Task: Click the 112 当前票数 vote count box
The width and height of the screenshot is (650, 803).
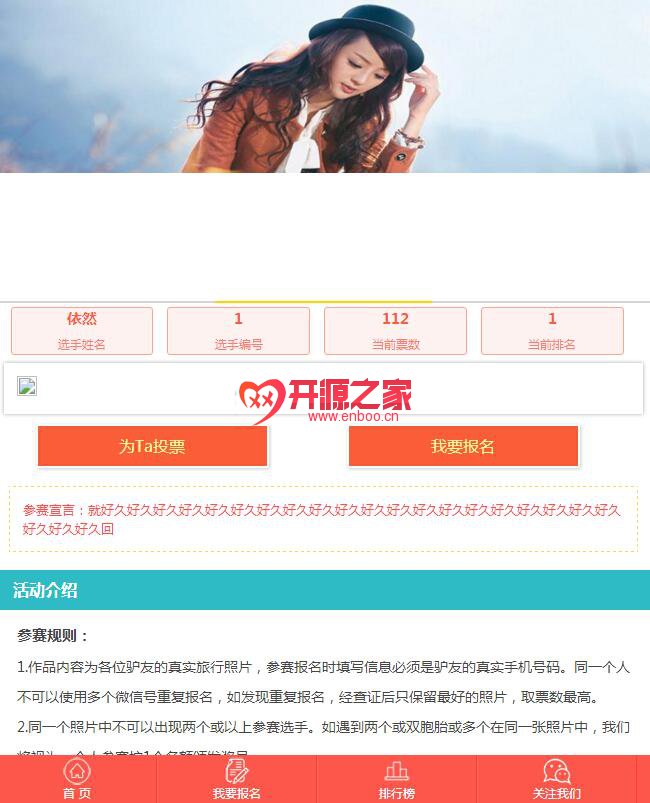Action: 395,331
